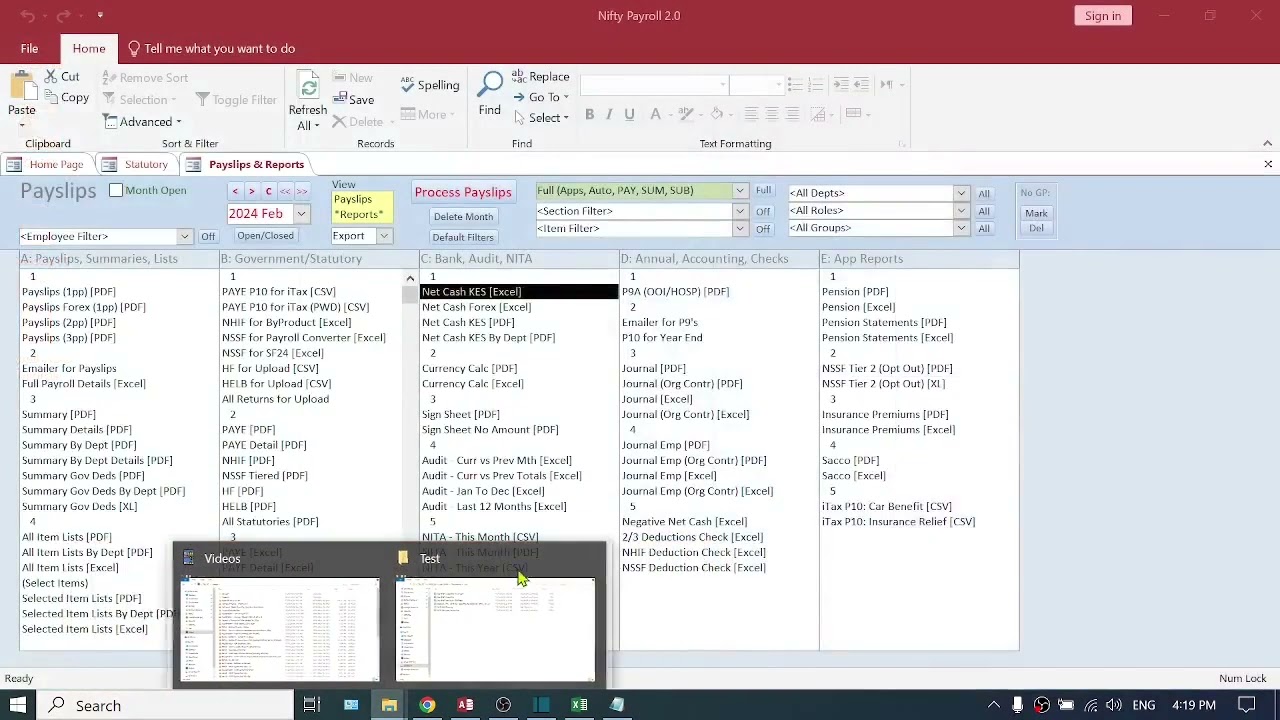1280x720 pixels.
Task: Click the volume speaker tray icon
Action: coord(1113,705)
